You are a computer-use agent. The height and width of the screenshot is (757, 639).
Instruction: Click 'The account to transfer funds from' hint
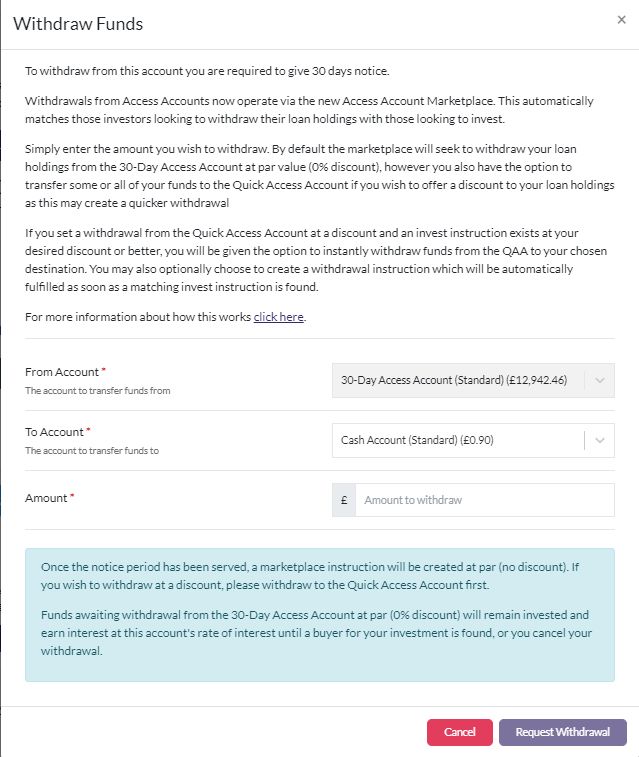97,391
